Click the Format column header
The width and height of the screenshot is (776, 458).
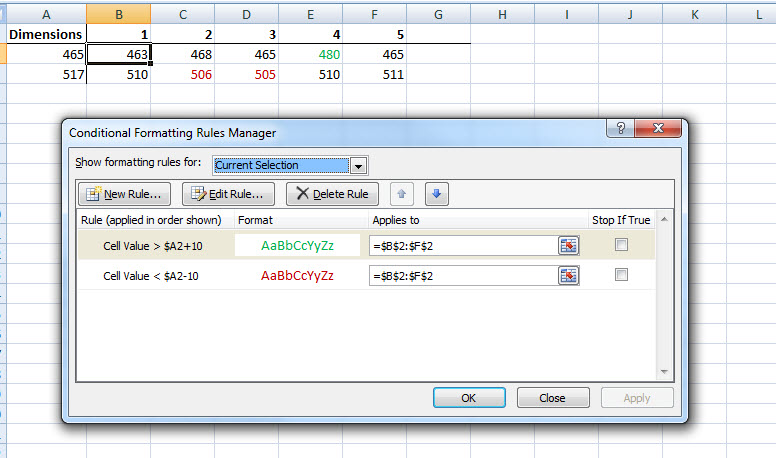coord(301,220)
